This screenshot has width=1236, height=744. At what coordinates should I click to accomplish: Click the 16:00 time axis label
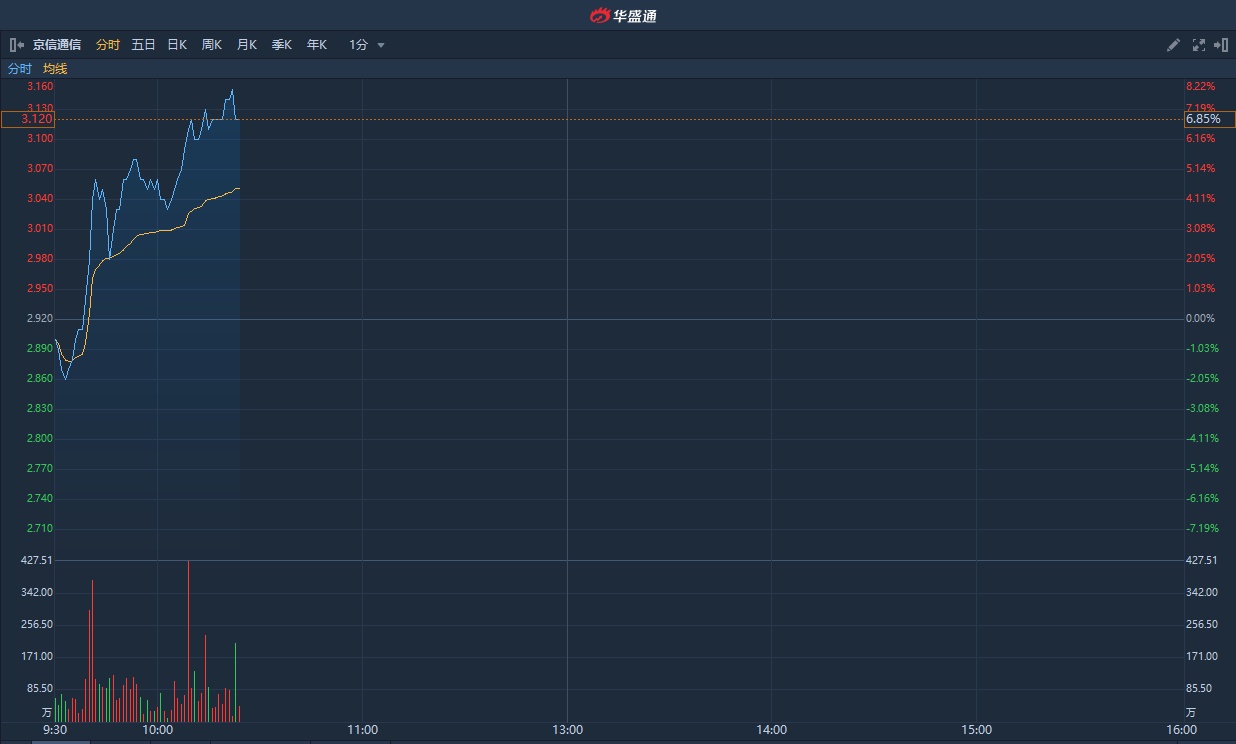1182,730
